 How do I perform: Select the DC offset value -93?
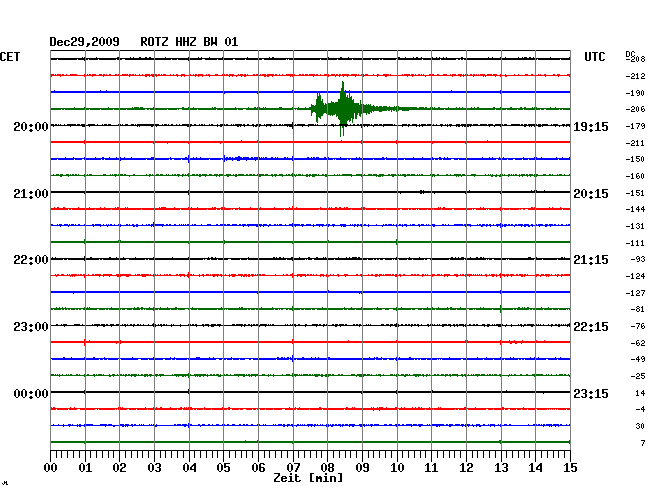[x=638, y=259]
